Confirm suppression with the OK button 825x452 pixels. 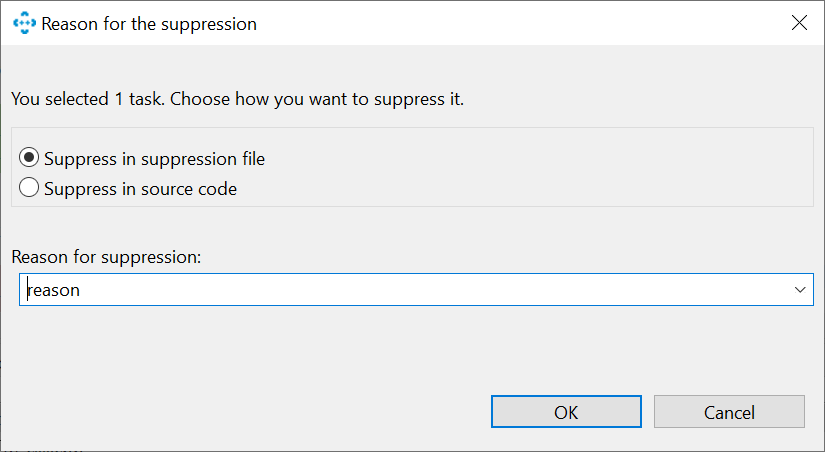point(566,412)
